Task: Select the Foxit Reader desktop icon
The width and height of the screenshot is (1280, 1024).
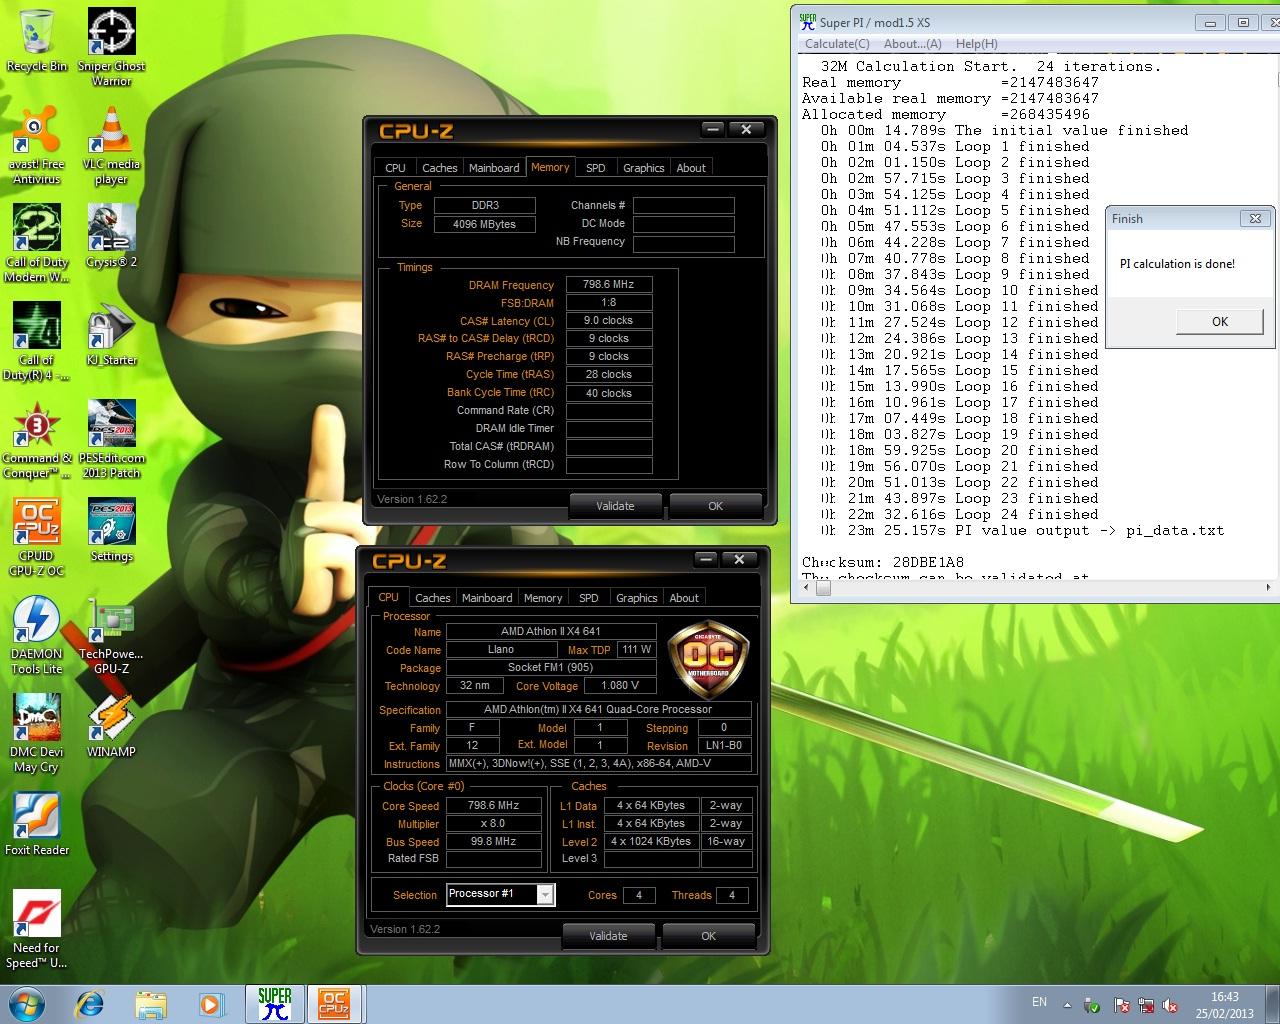Action: [x=37, y=825]
